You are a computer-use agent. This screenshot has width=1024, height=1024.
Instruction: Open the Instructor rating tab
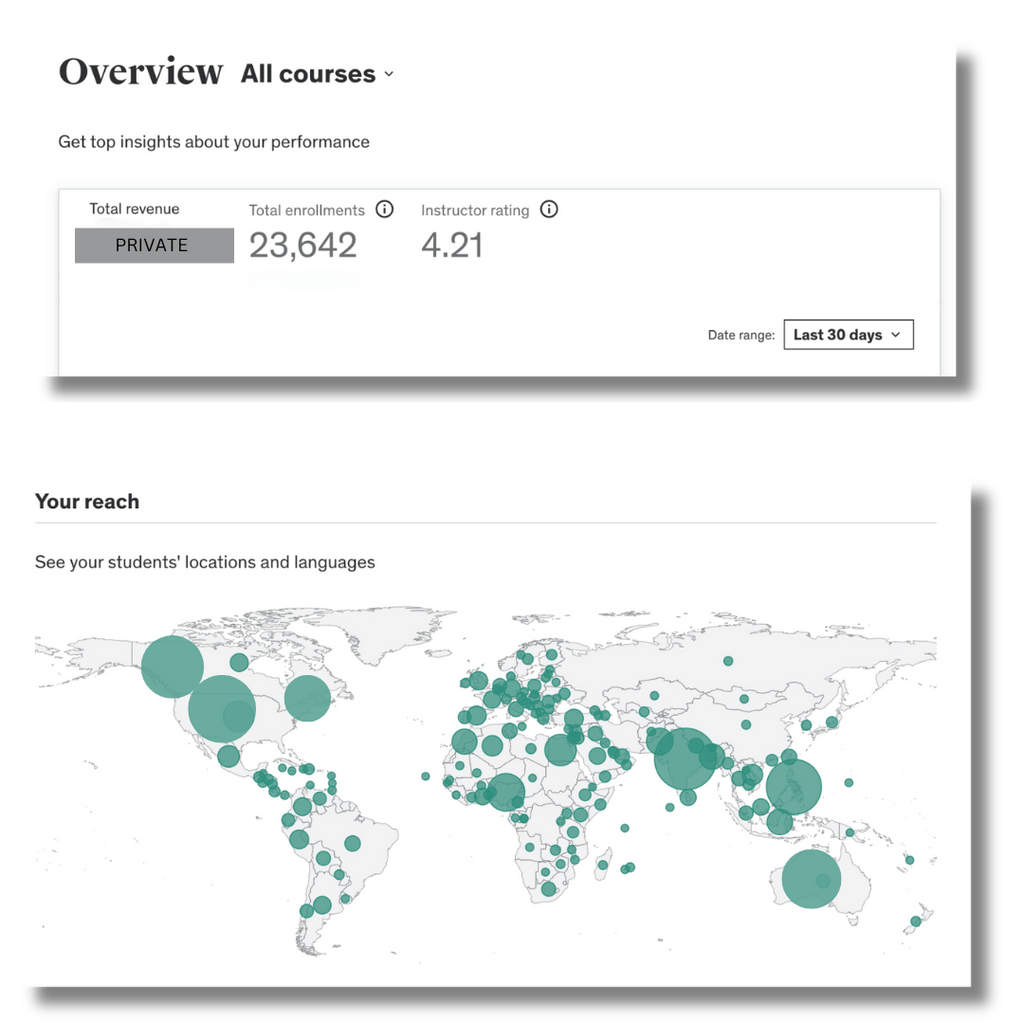pyautogui.click(x=474, y=210)
